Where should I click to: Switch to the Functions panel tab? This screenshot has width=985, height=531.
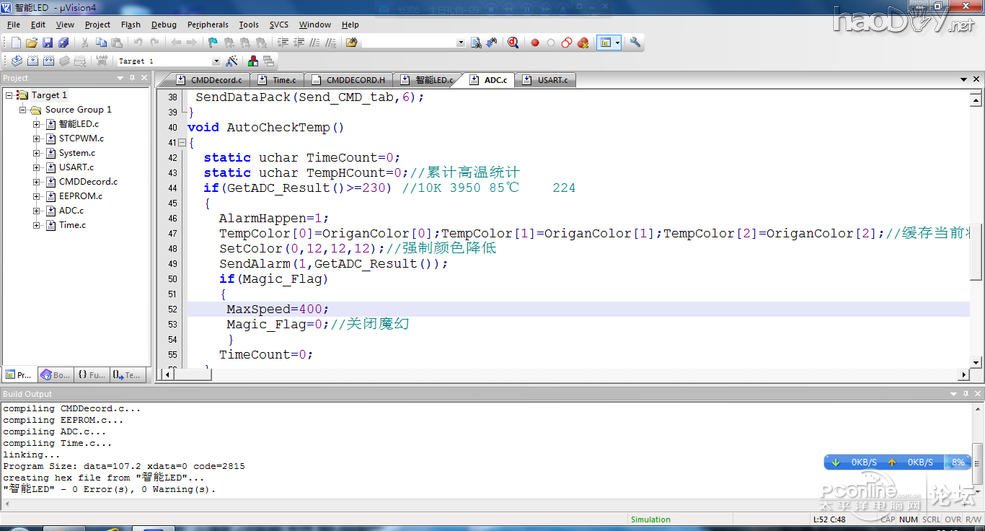[x=92, y=375]
